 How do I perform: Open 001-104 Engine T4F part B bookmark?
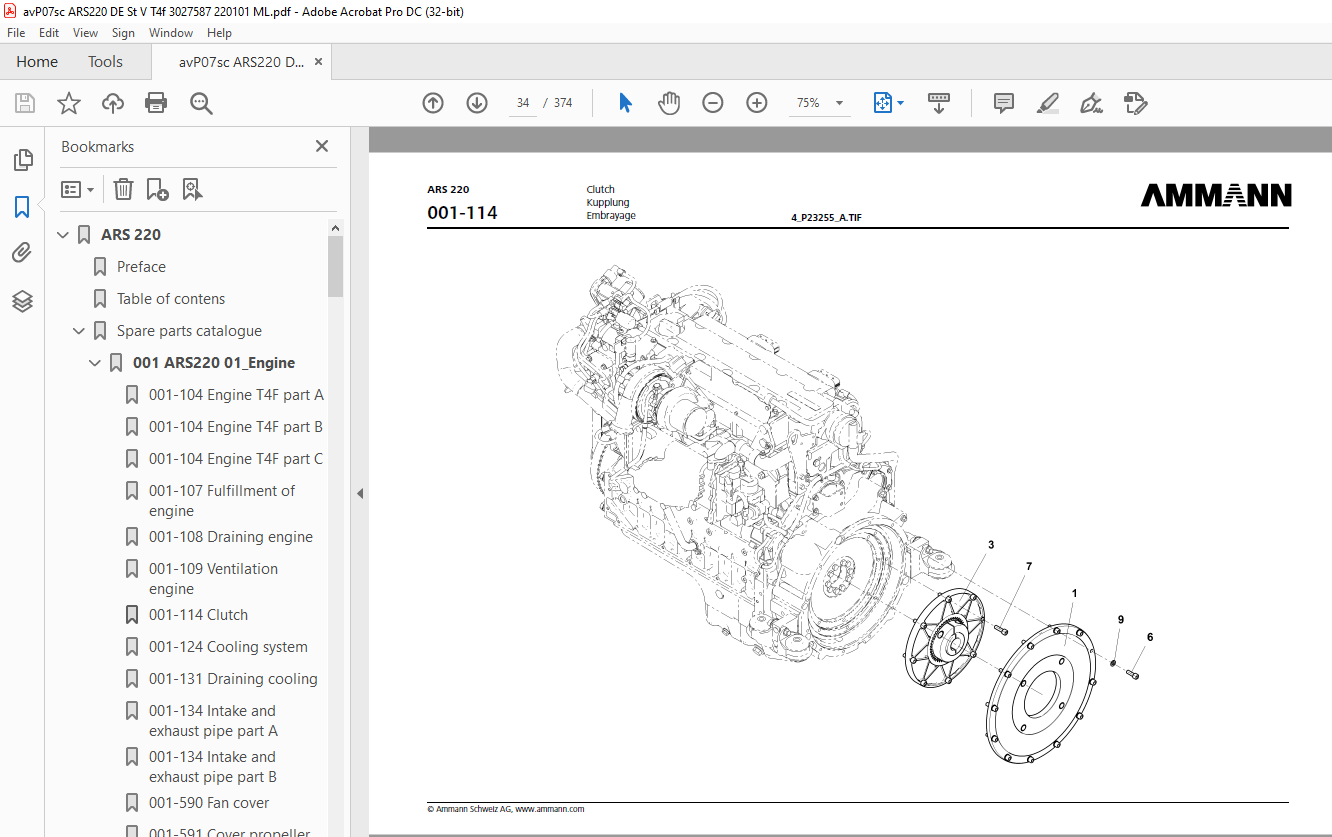[236, 427]
